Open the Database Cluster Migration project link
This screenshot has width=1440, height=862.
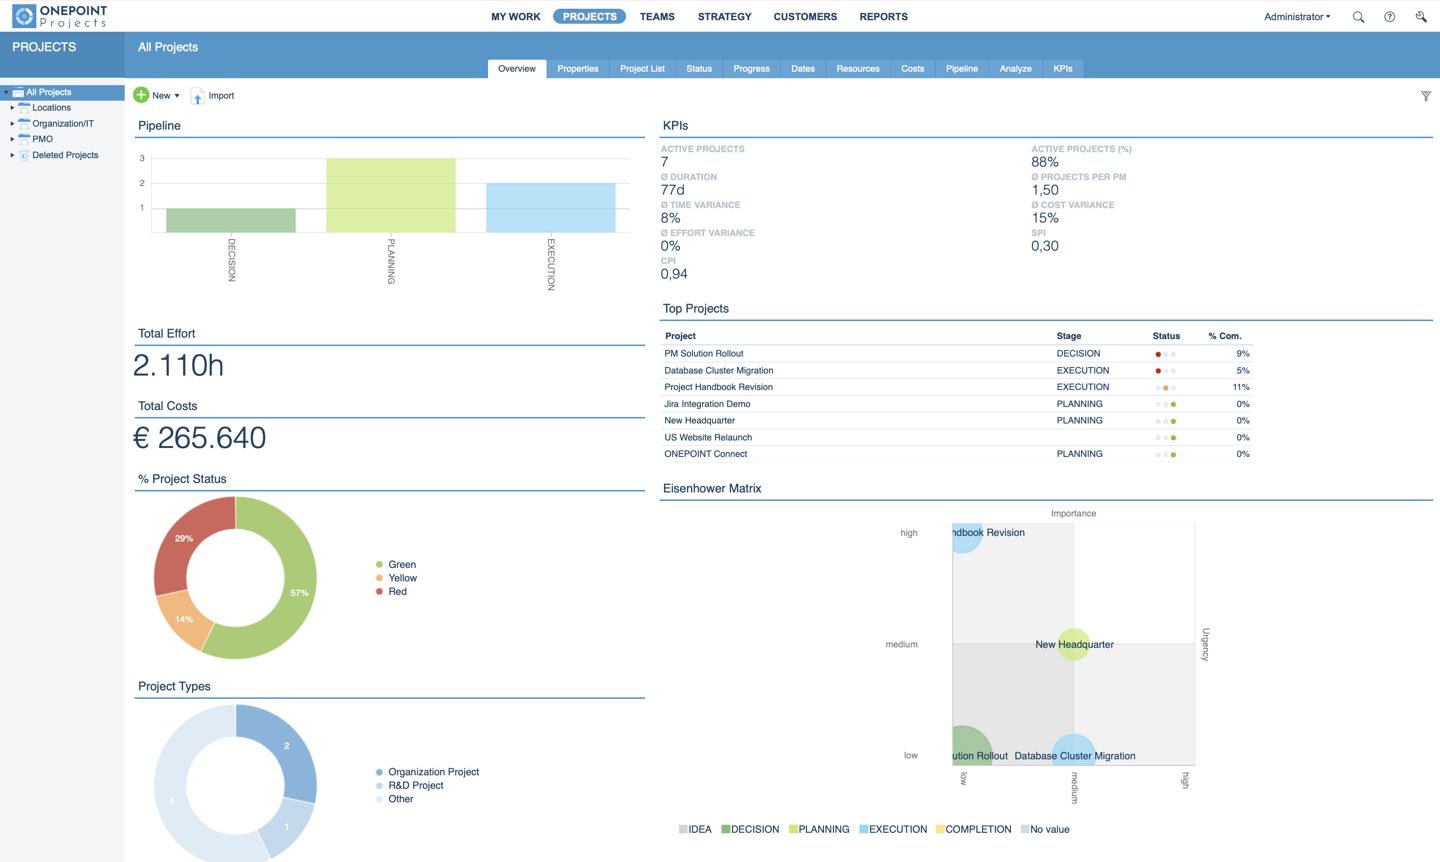(x=718, y=370)
